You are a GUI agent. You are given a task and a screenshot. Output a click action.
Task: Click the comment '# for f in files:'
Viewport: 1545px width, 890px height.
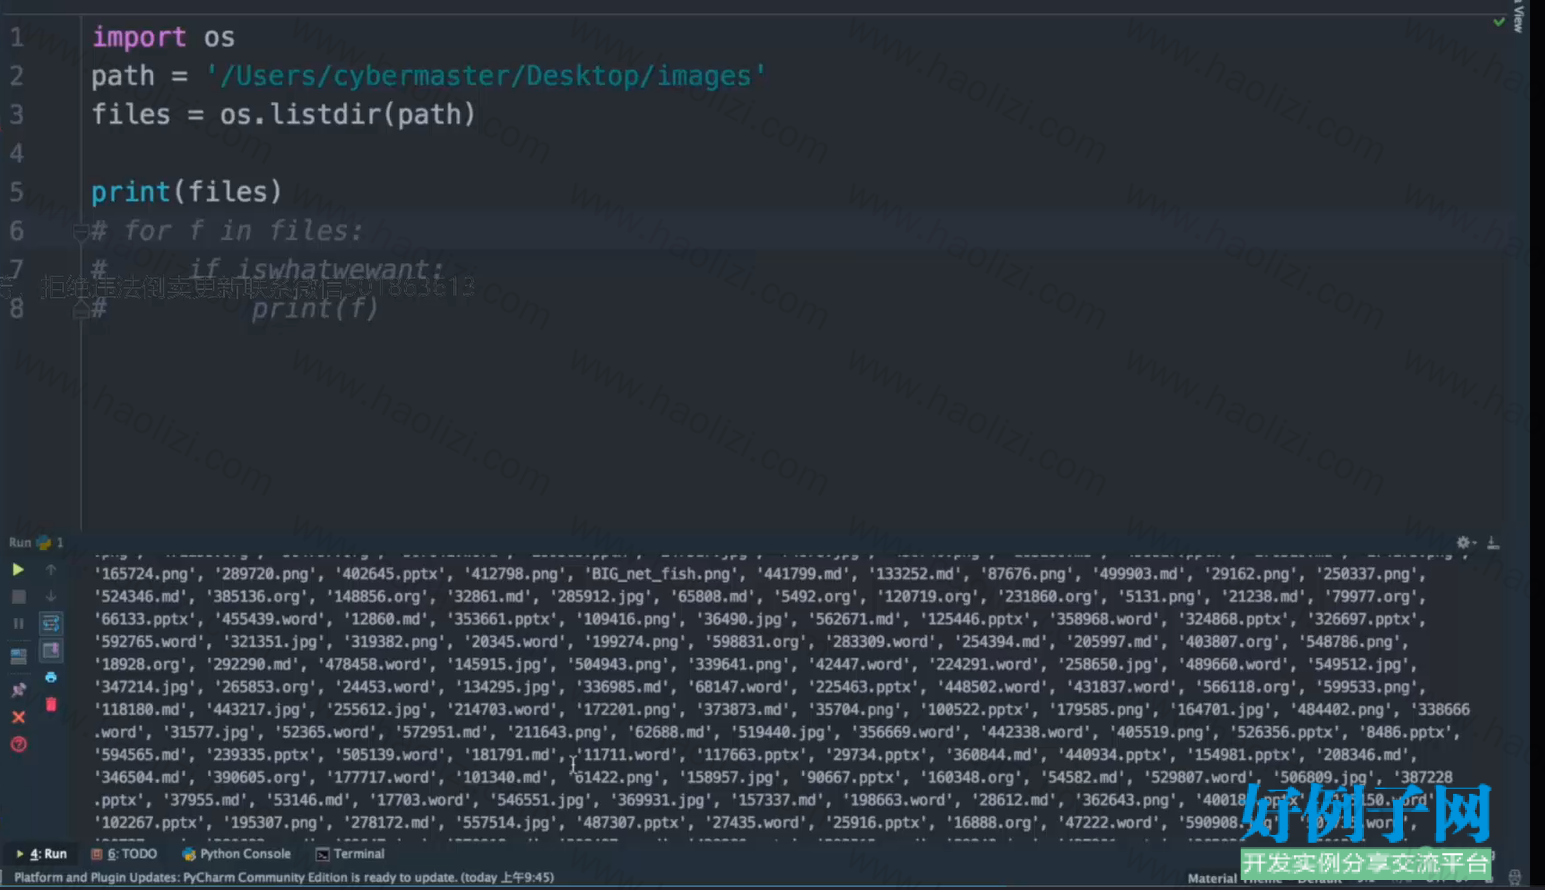pyautogui.click(x=226, y=231)
